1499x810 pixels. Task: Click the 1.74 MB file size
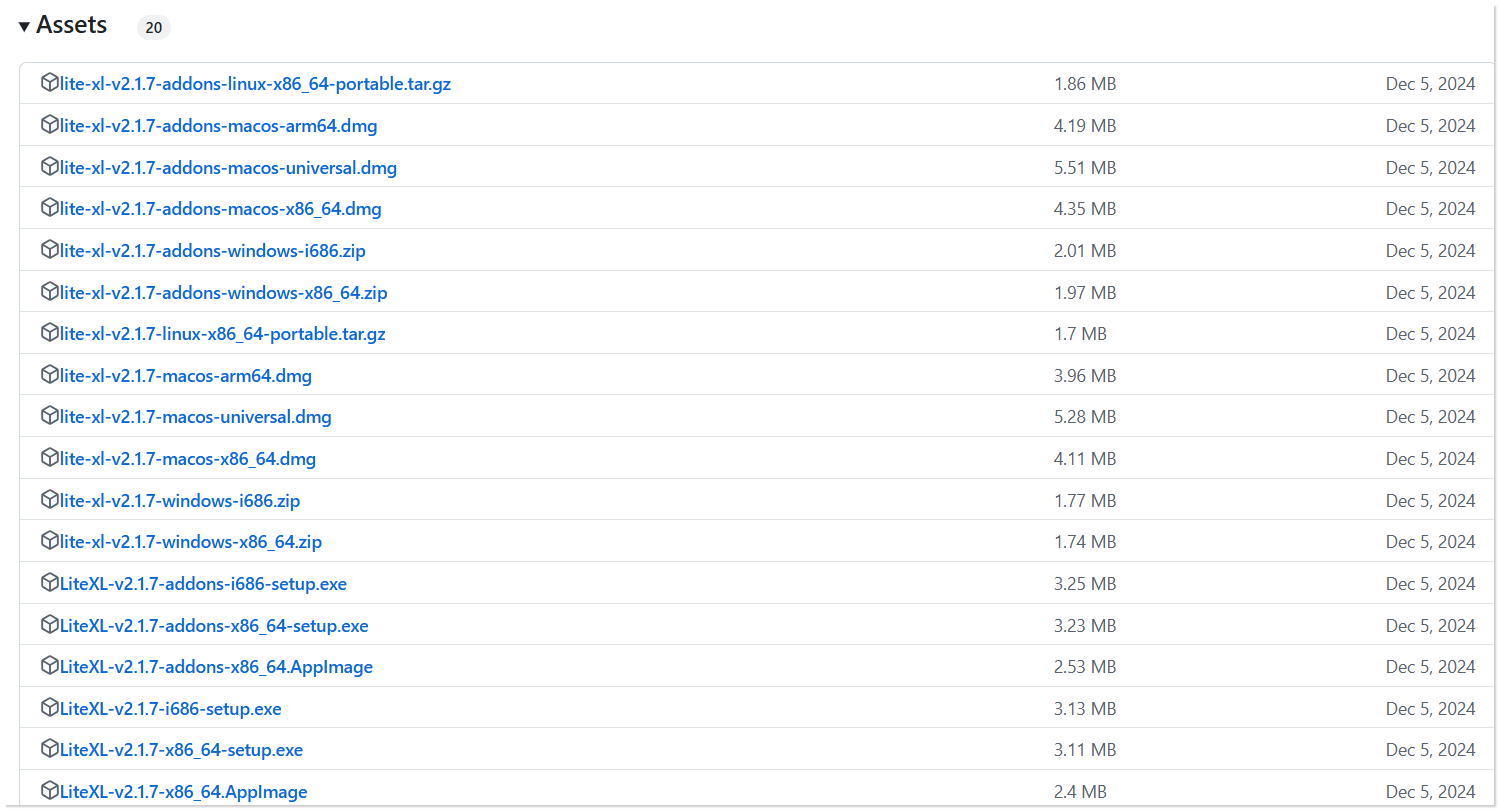coord(1085,542)
